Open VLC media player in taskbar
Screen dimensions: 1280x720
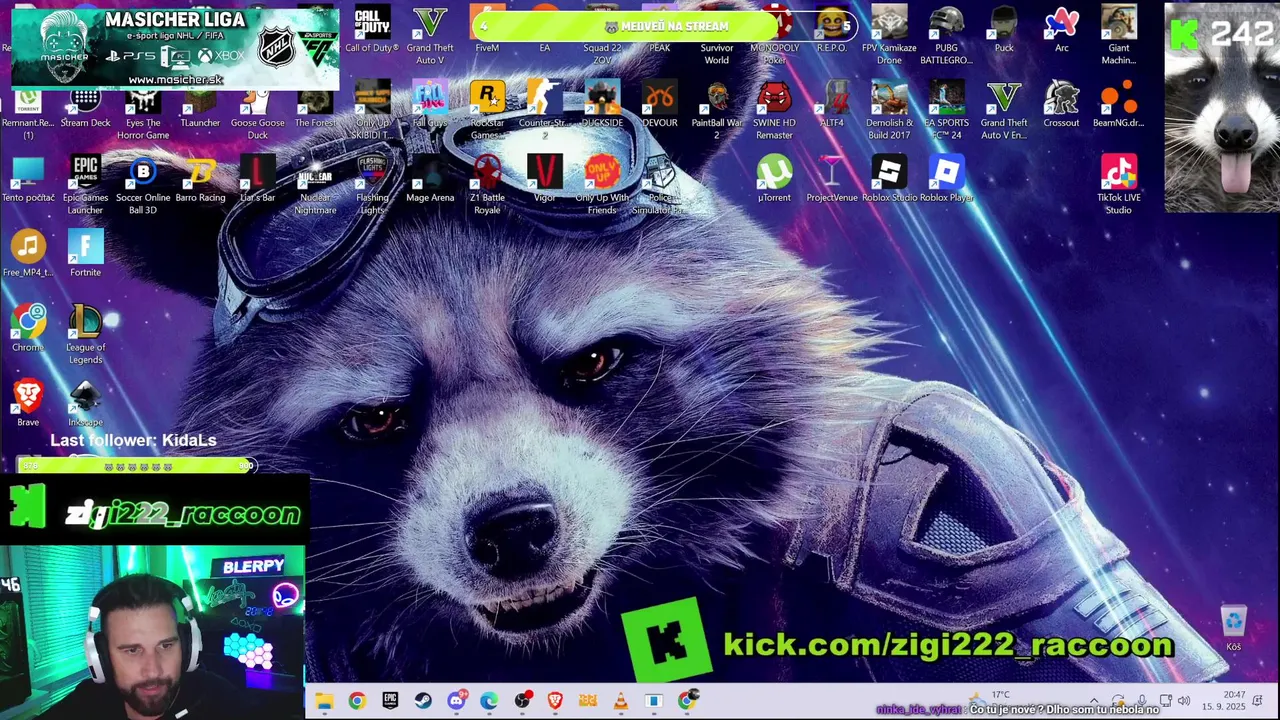point(621,701)
